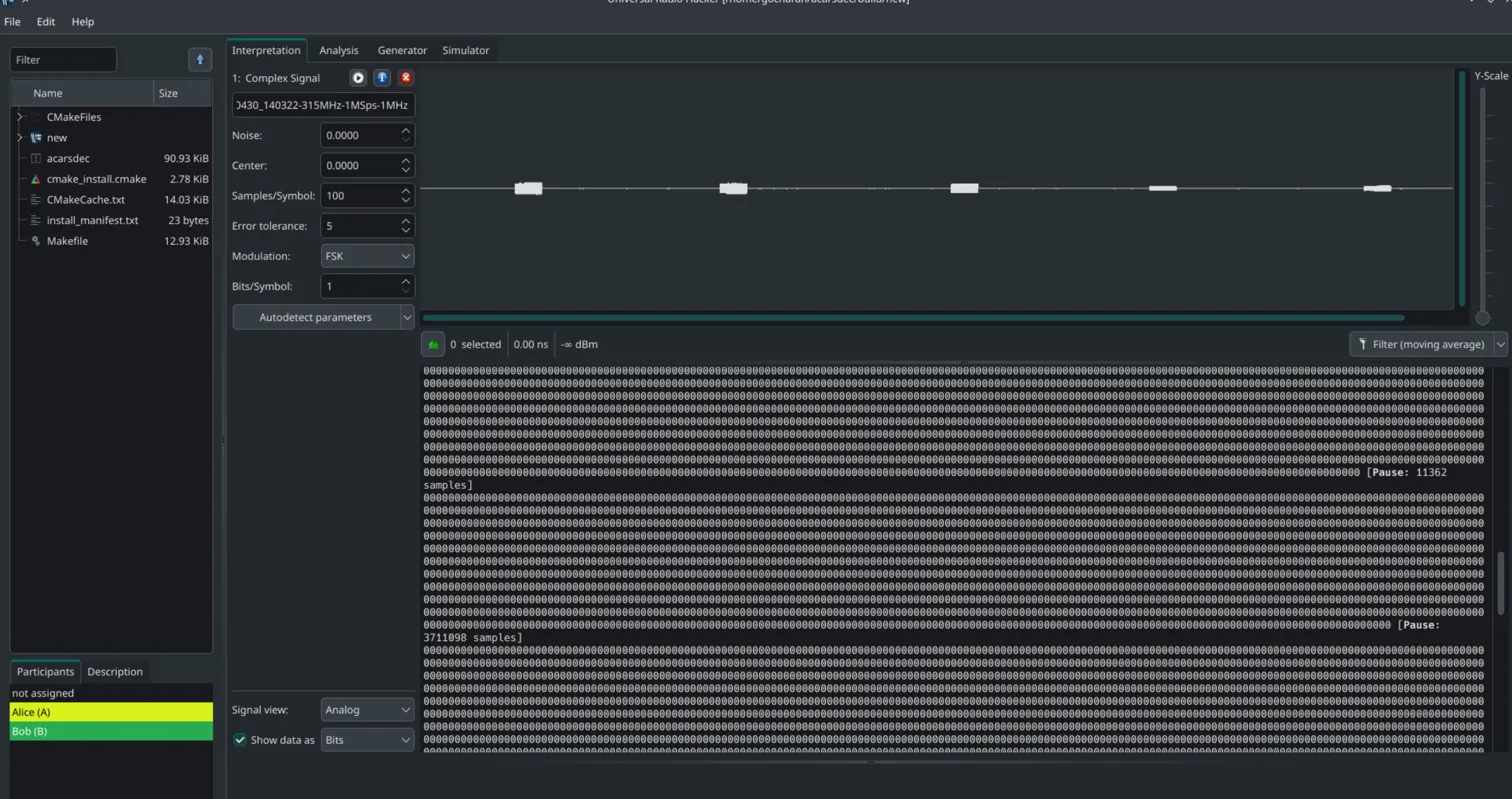This screenshot has width=1512, height=799.
Task: Click the signal view horizontal scrollbar
Action: 913,318
